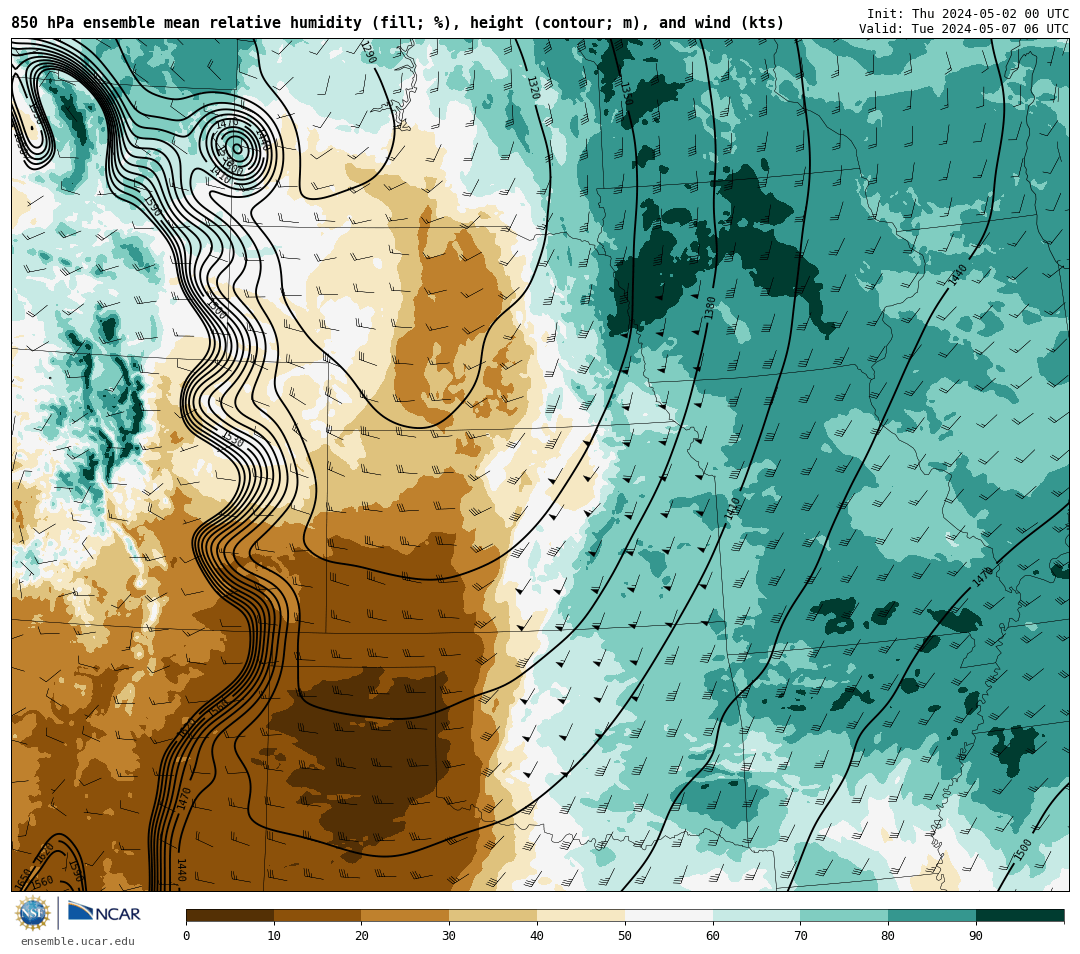Click the 1320 contour label
Screen dimensions: 1080x954
(533, 87)
